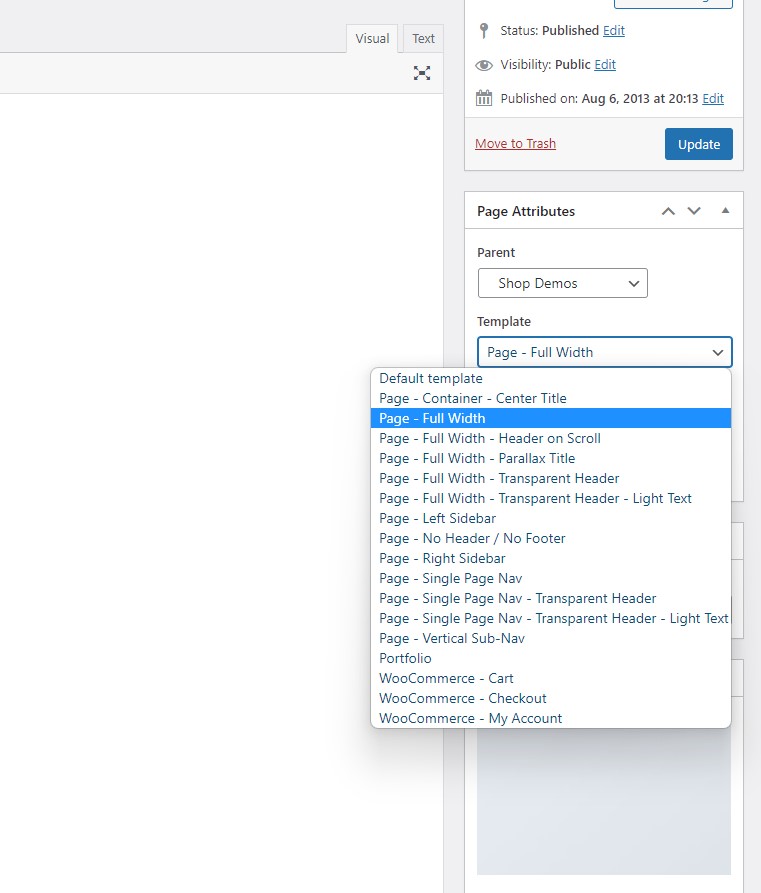Click the Update button
The height and width of the screenshot is (893, 761).
698,144
